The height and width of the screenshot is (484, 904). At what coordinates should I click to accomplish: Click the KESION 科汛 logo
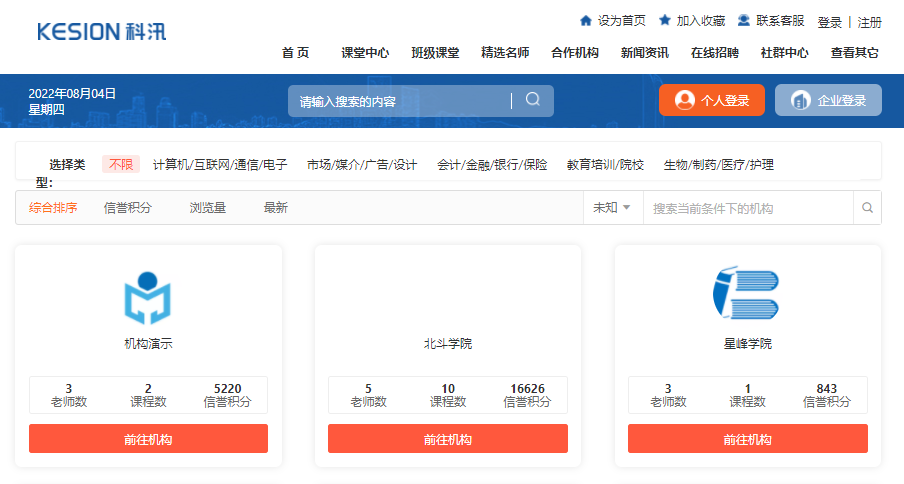[x=101, y=32]
